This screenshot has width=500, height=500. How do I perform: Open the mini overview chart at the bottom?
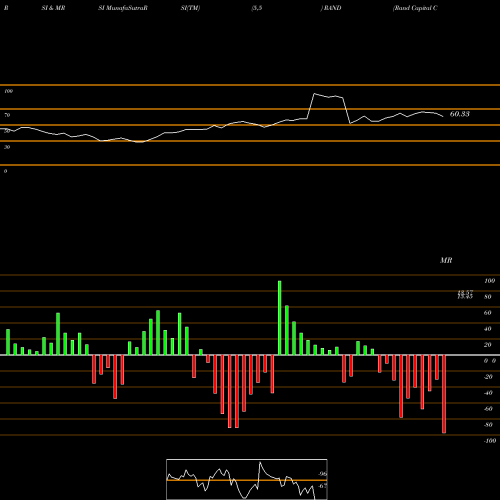click(x=247, y=479)
